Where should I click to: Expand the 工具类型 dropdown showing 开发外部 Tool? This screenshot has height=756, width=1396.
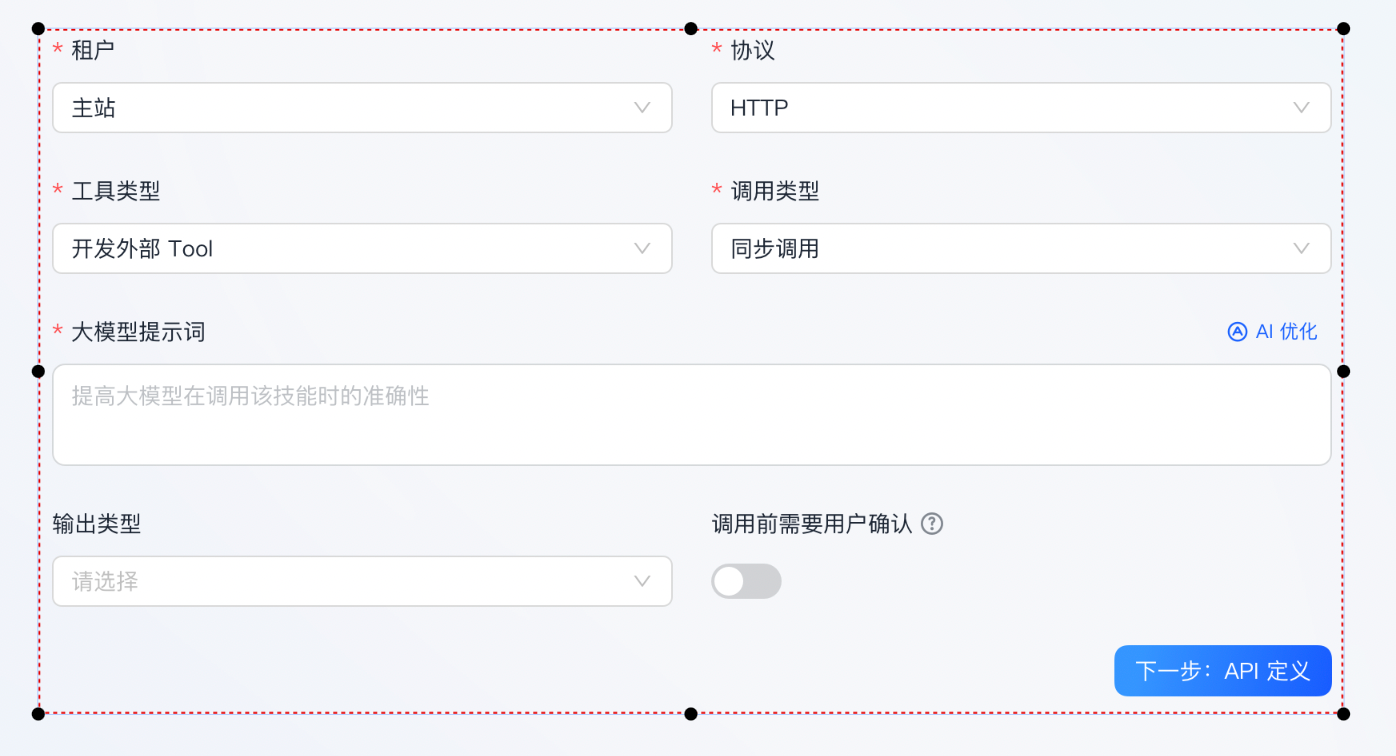pyautogui.click(x=340, y=248)
